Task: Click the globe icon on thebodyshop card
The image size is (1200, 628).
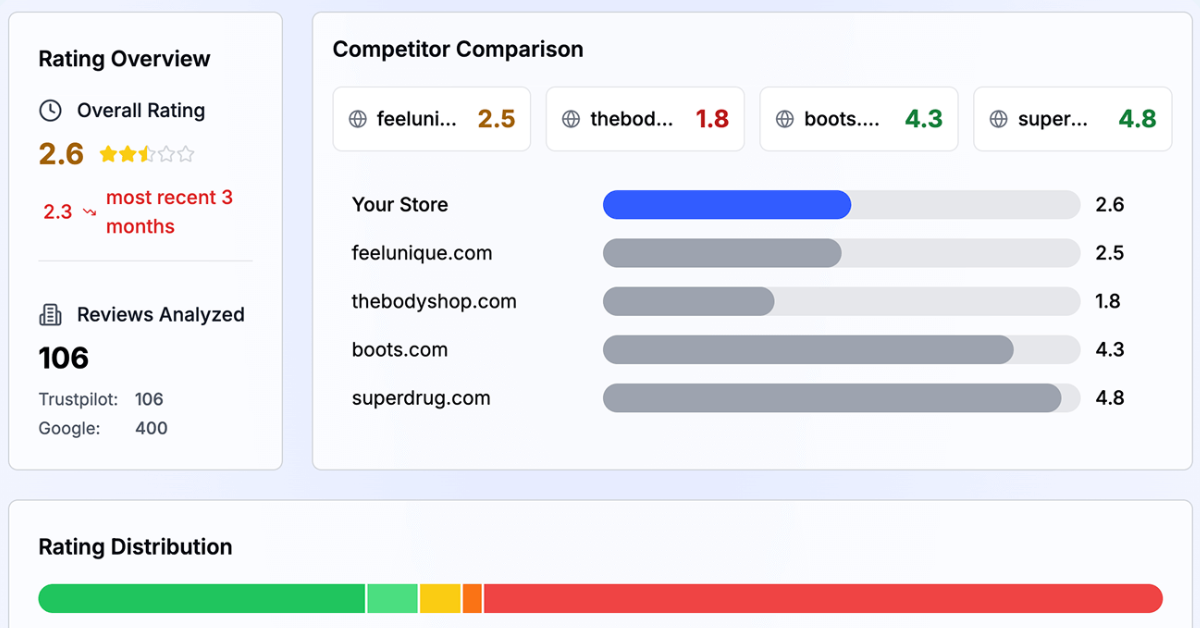Action: 571,119
